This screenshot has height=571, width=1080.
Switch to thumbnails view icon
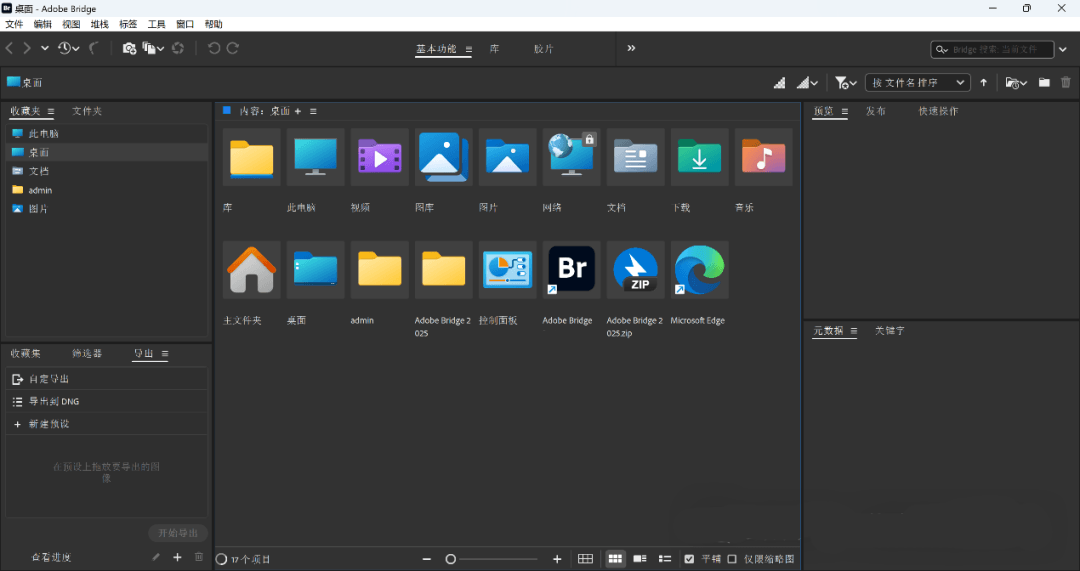click(615, 559)
